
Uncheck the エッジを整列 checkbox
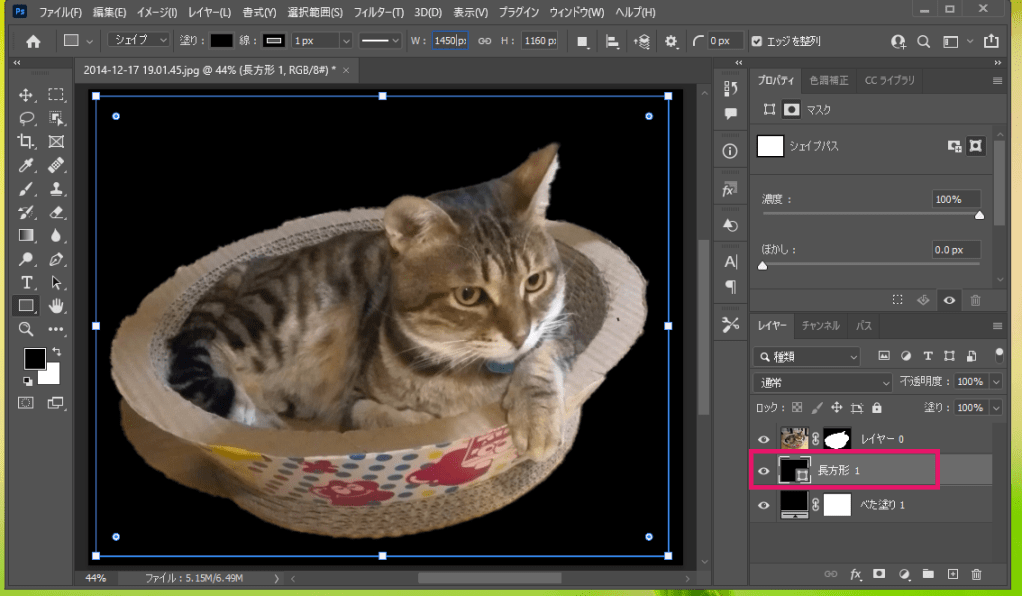coord(756,41)
